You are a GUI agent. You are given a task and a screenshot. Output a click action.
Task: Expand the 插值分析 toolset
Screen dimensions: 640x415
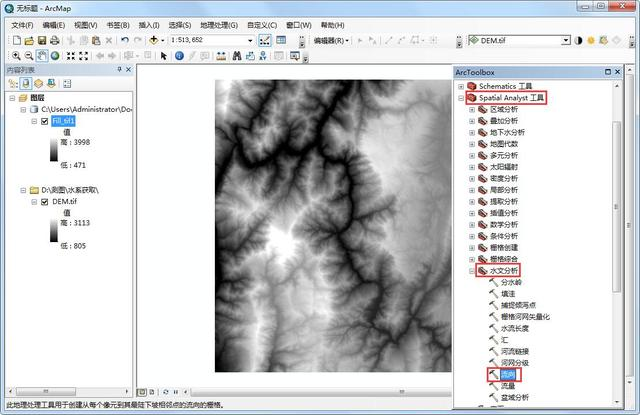472,213
